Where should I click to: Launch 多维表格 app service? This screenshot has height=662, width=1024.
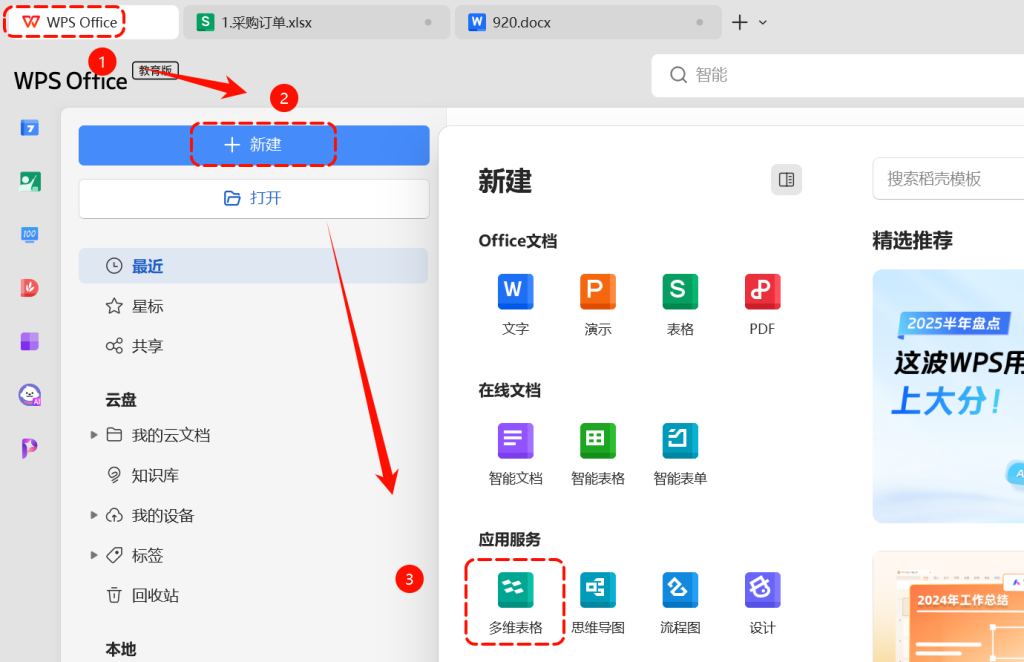pos(515,603)
